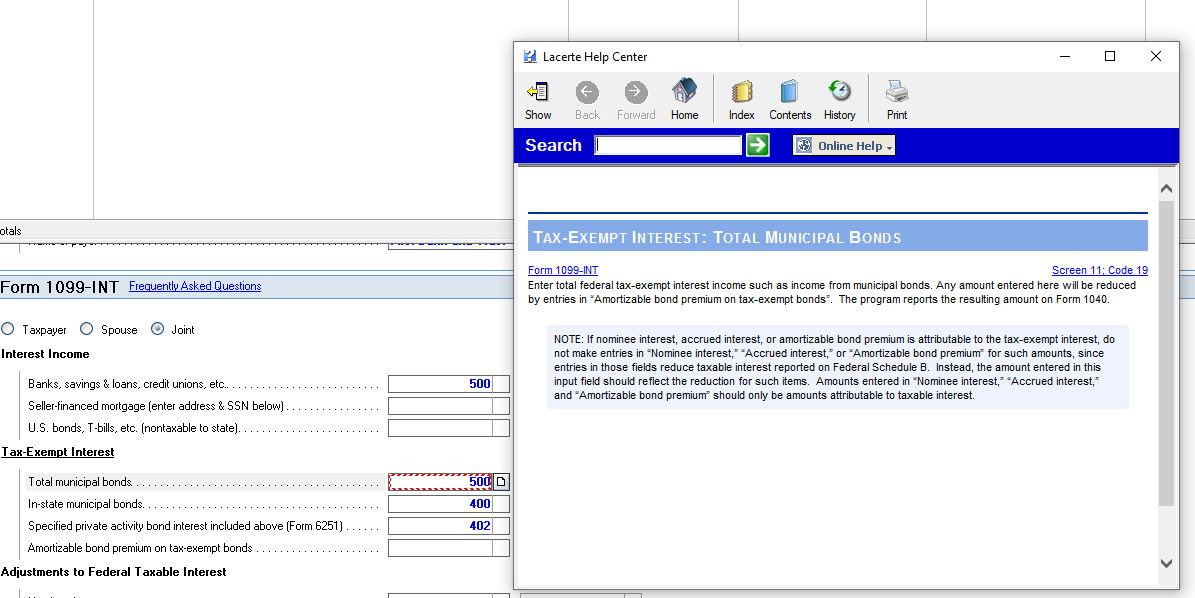Click the Total municipal bonds label

coord(80,482)
